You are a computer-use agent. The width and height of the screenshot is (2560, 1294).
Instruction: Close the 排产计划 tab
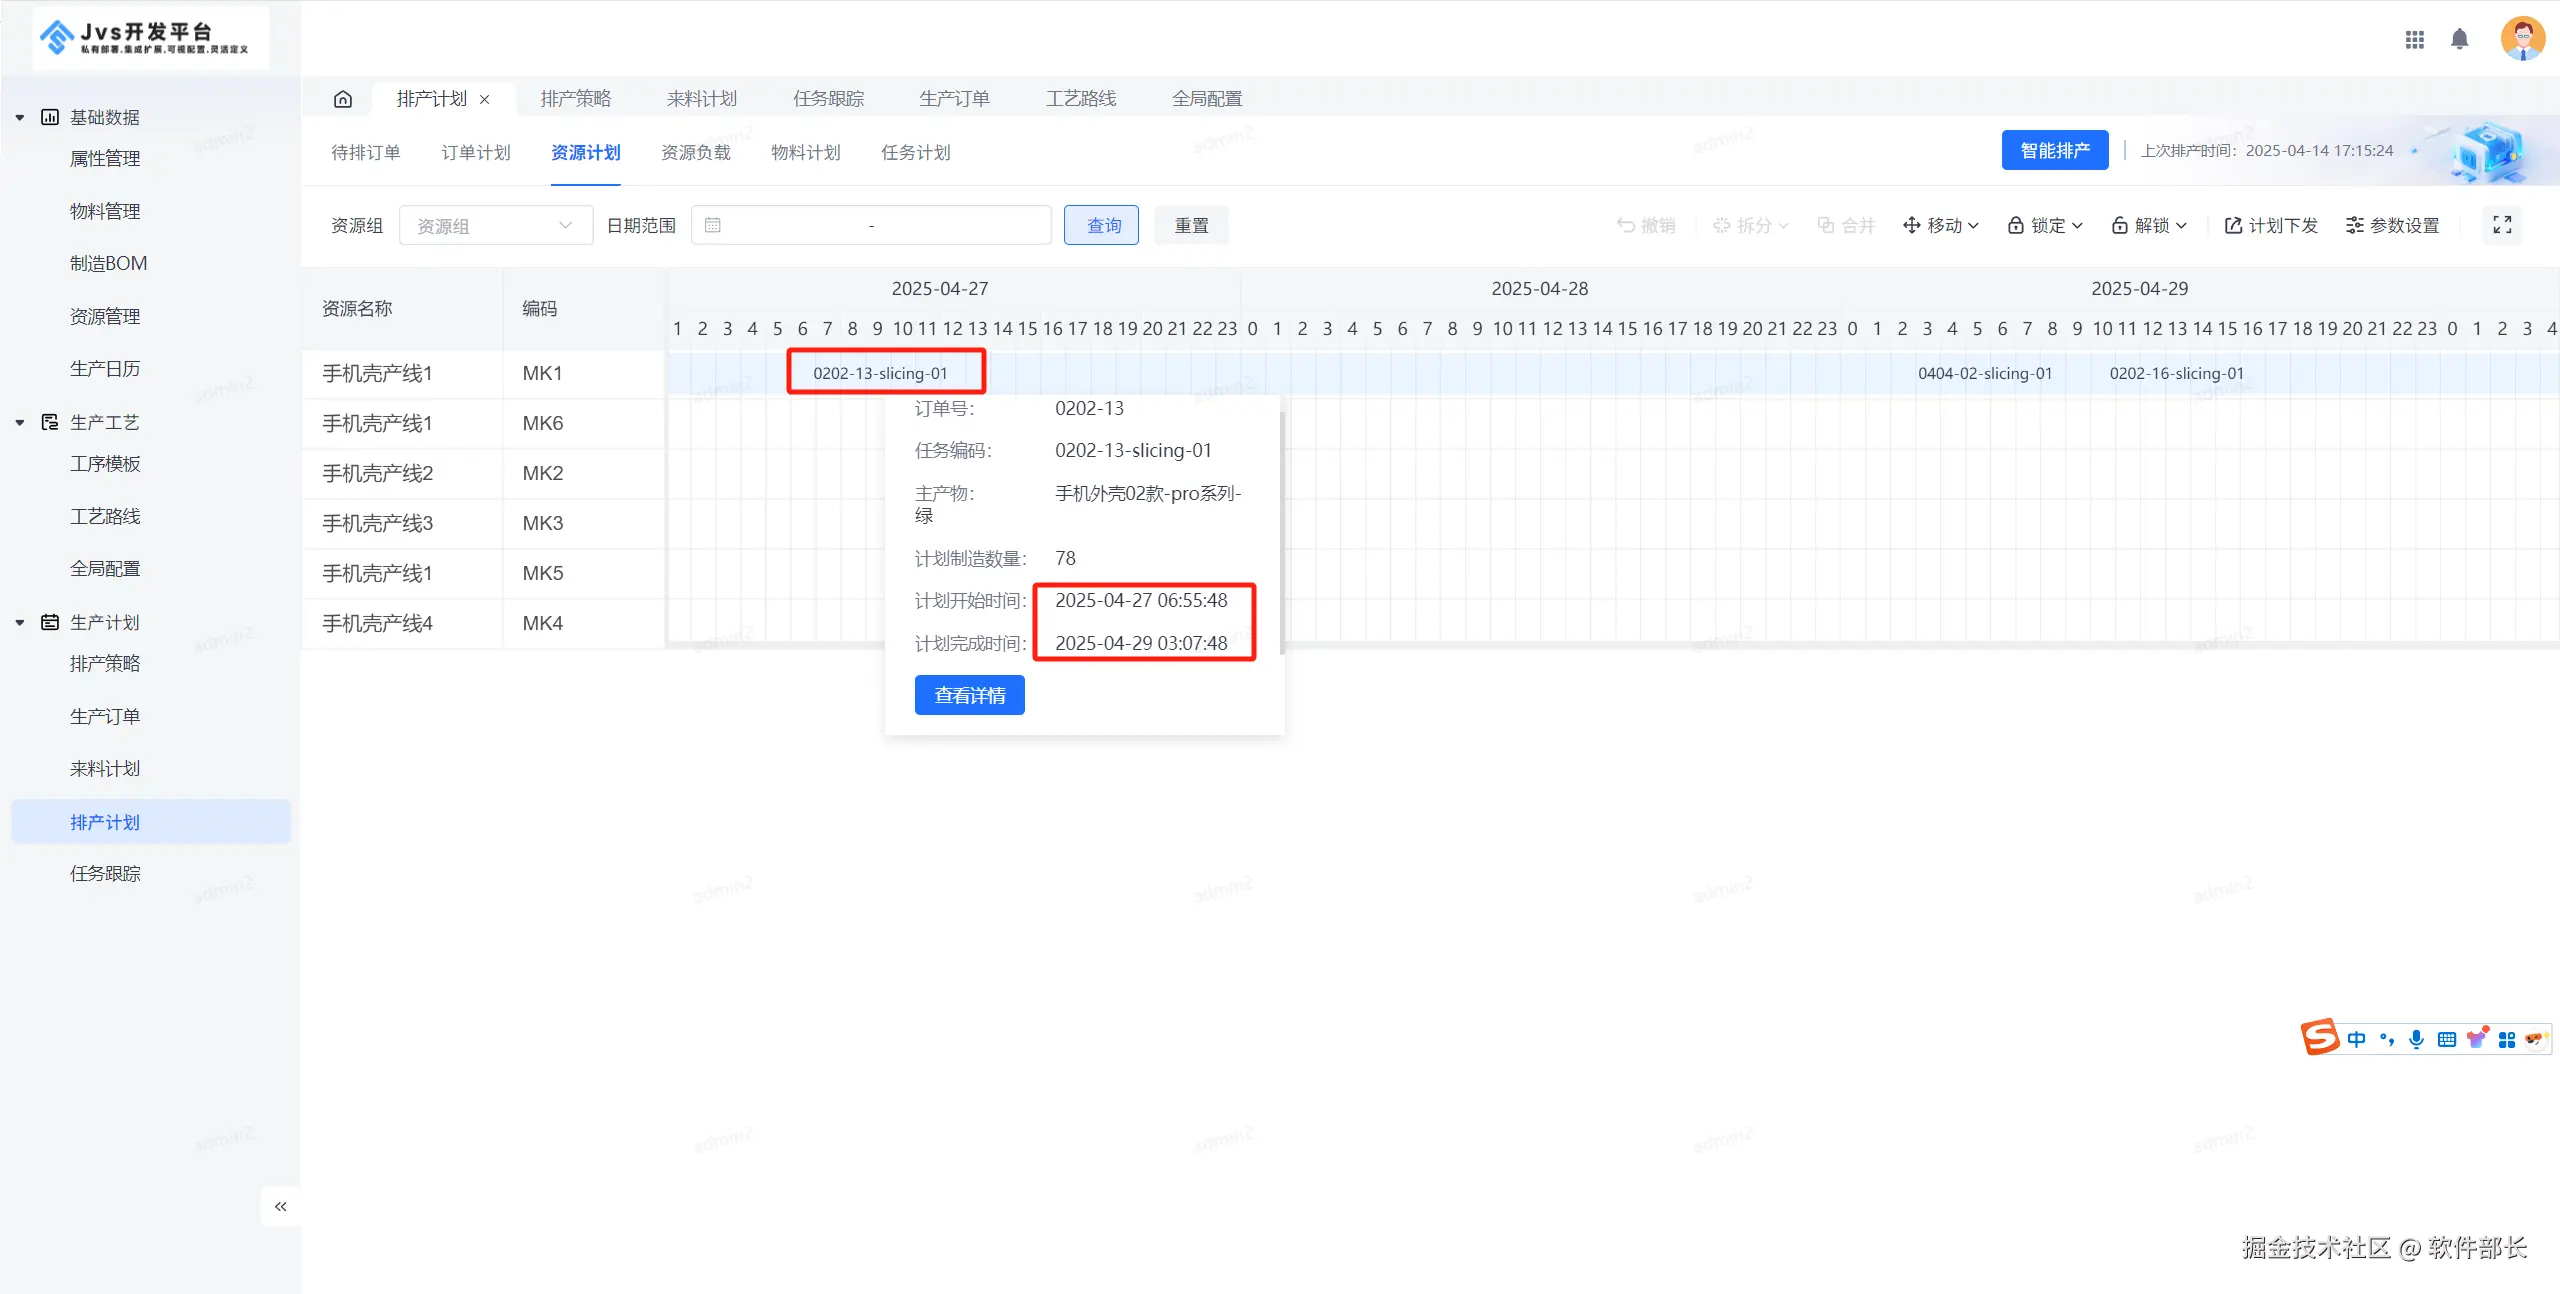(485, 99)
